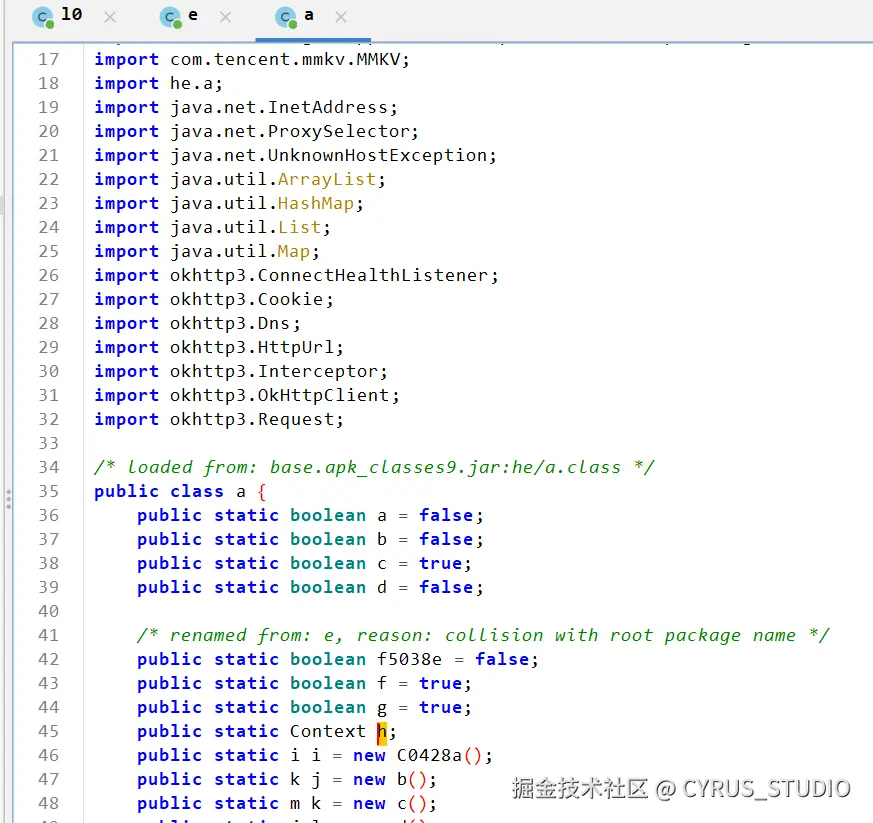The image size is (873, 823).
Task: Click line number 45 in gutter
Action: pos(48,732)
